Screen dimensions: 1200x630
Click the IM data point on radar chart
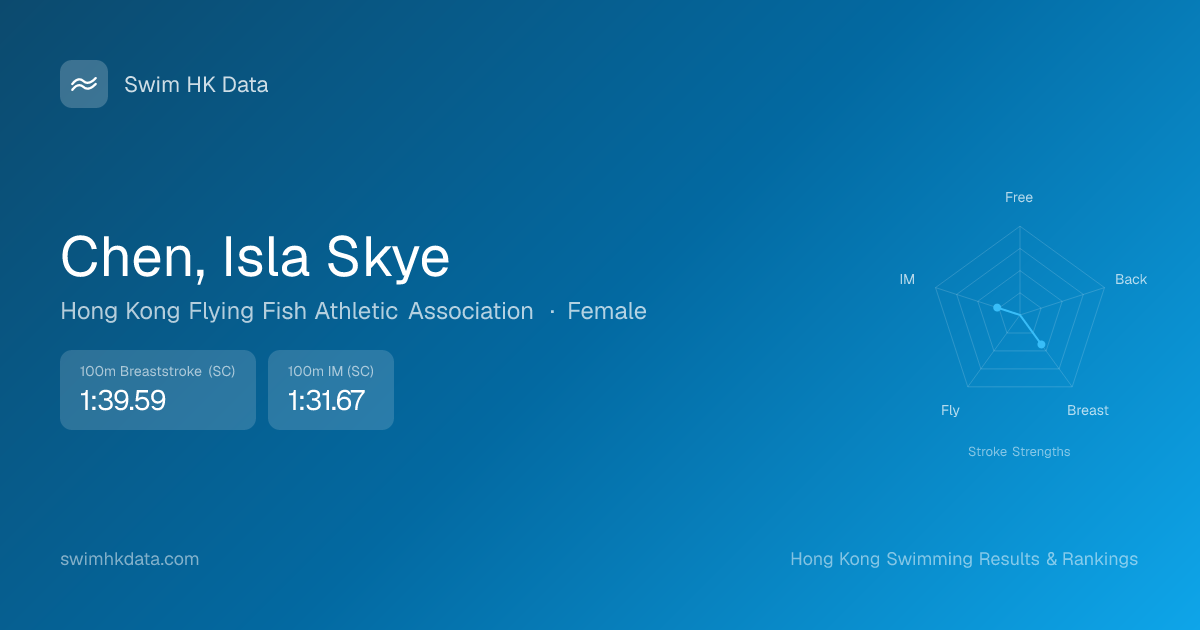click(x=997, y=308)
